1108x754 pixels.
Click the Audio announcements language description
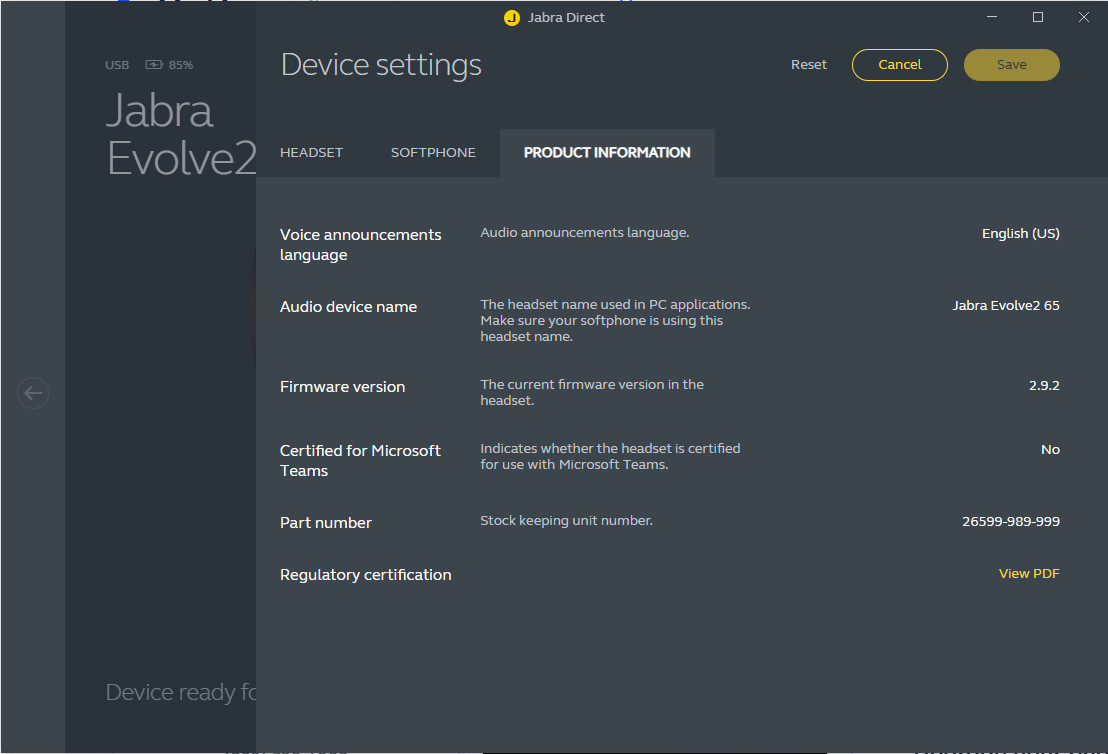tap(584, 232)
